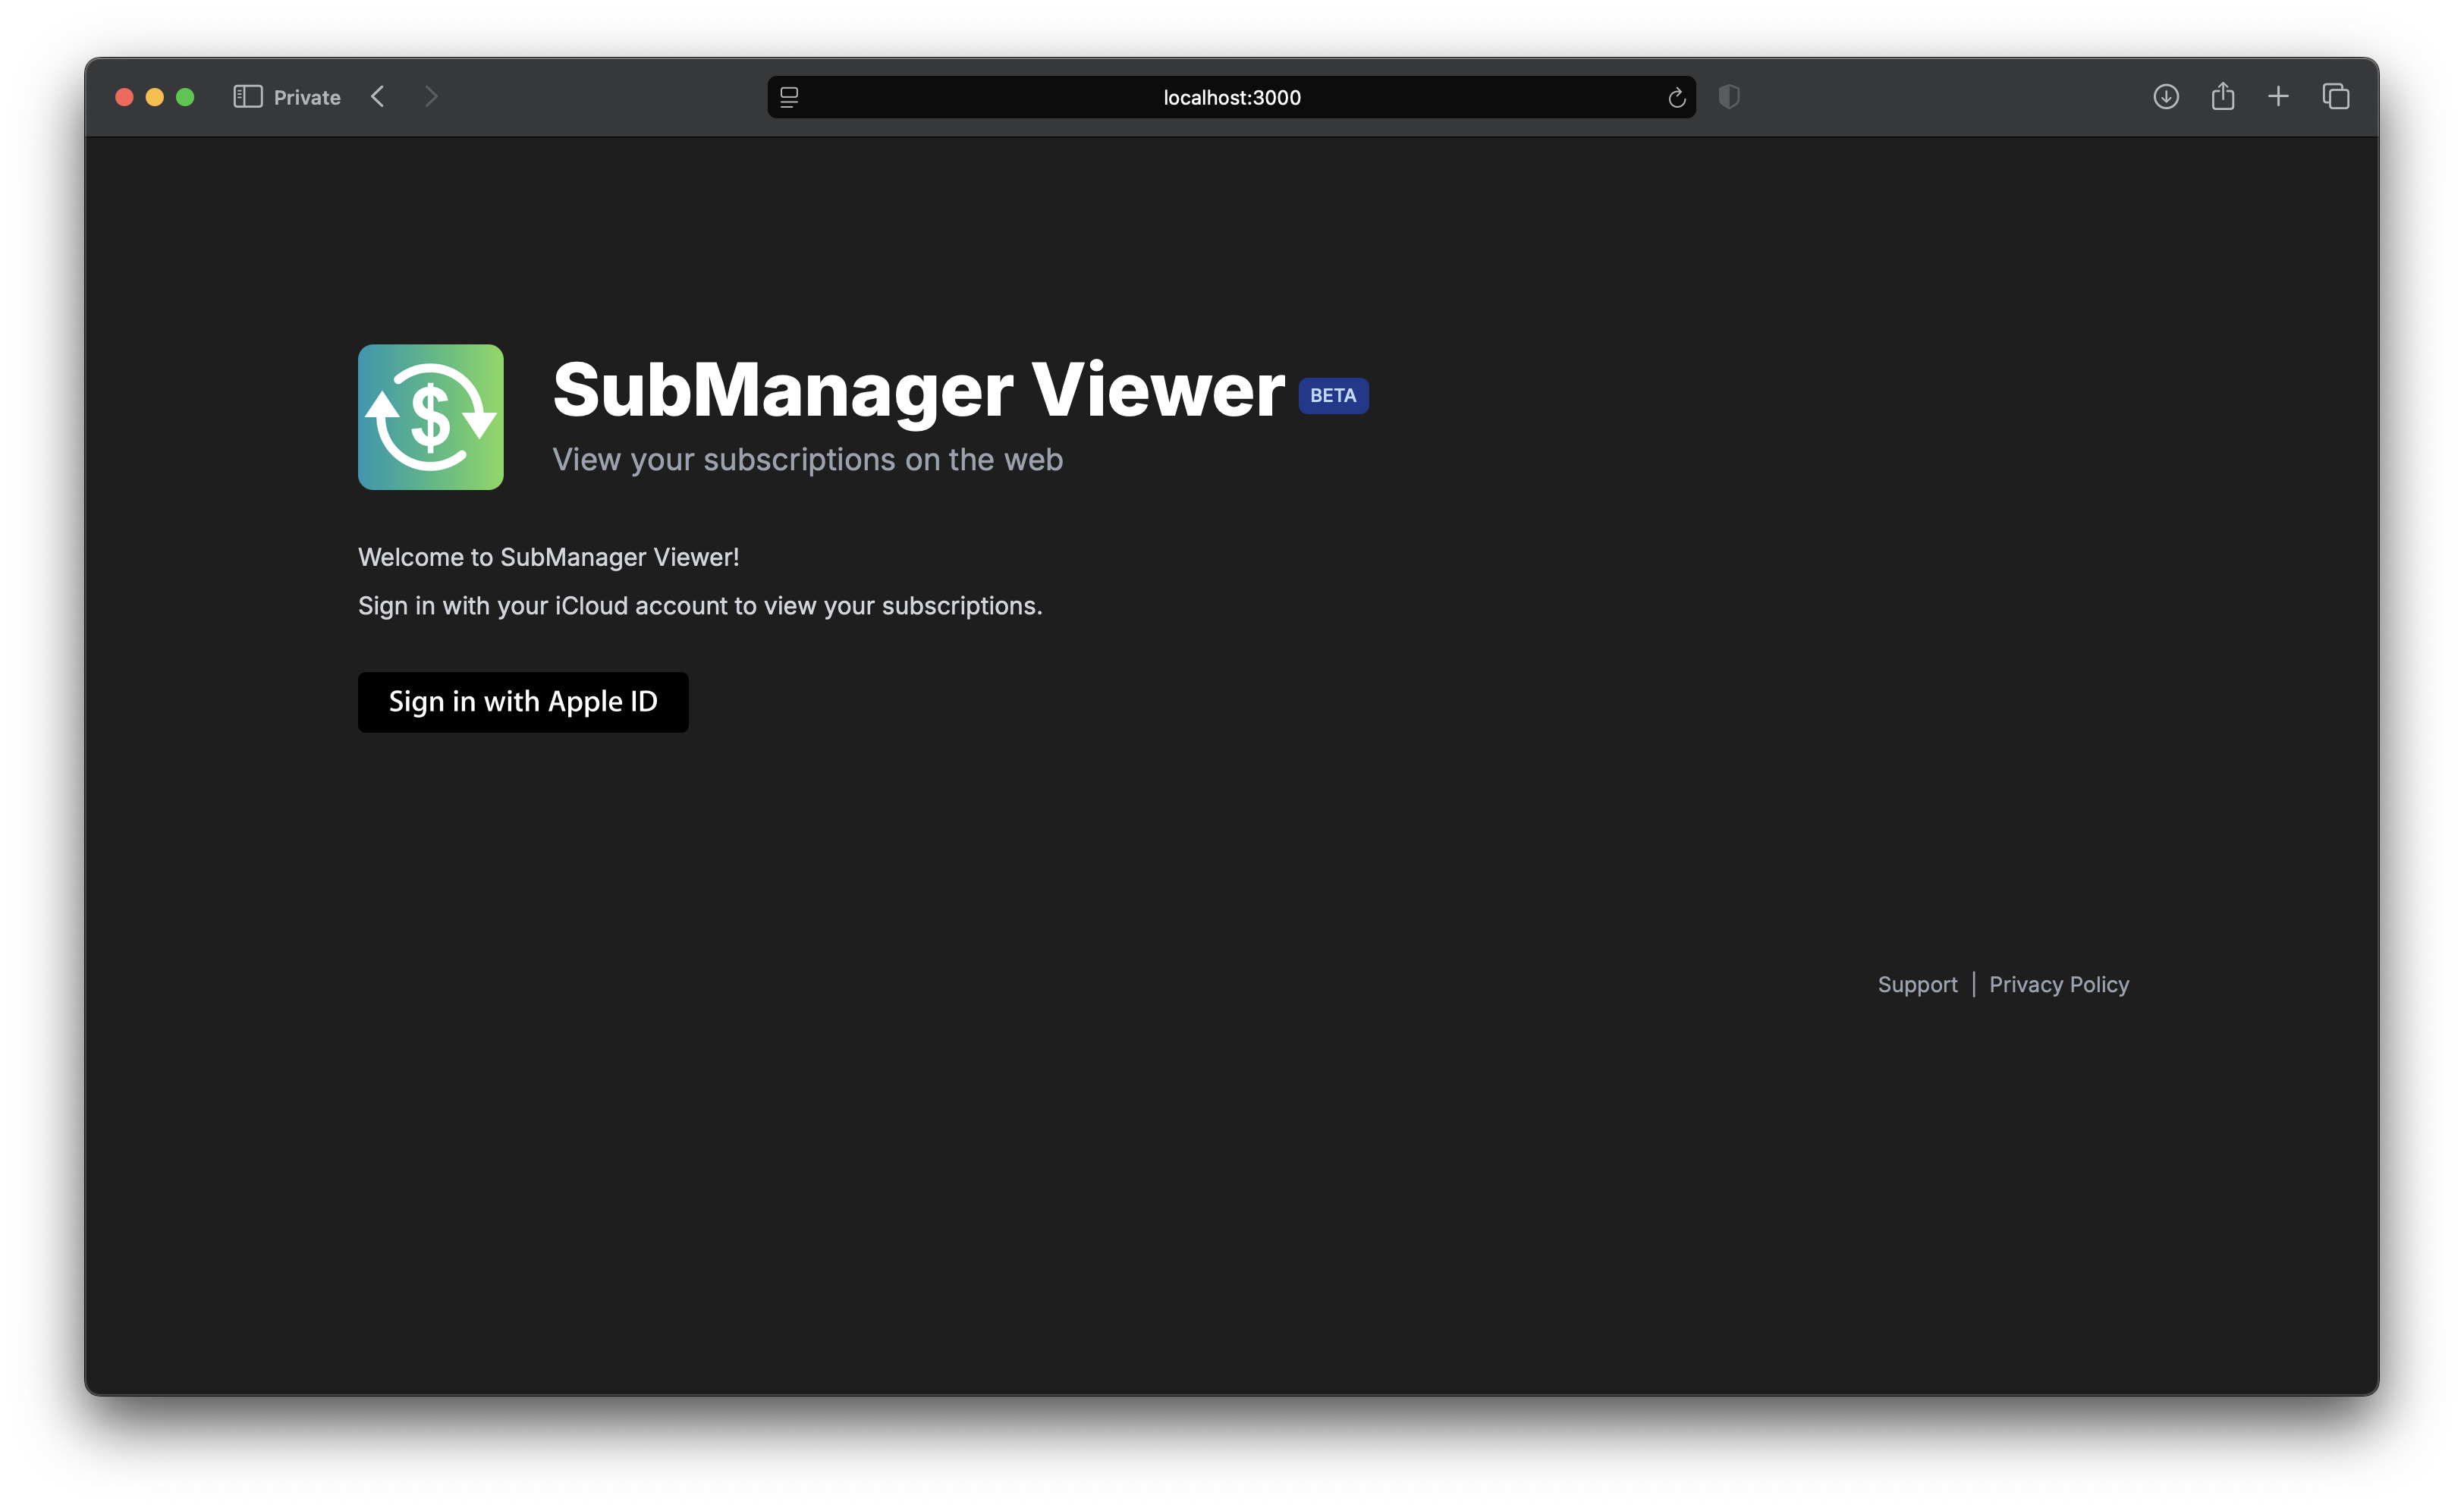Click 'Welcome to SubManager Viewer!' text

[x=549, y=557]
